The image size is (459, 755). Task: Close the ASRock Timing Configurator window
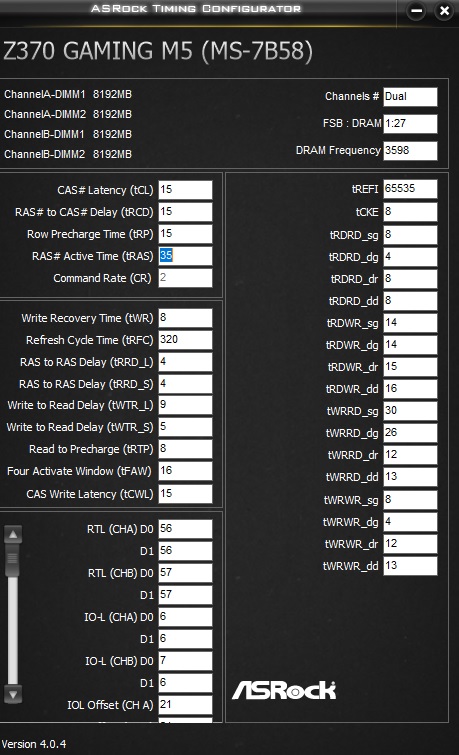point(444,10)
